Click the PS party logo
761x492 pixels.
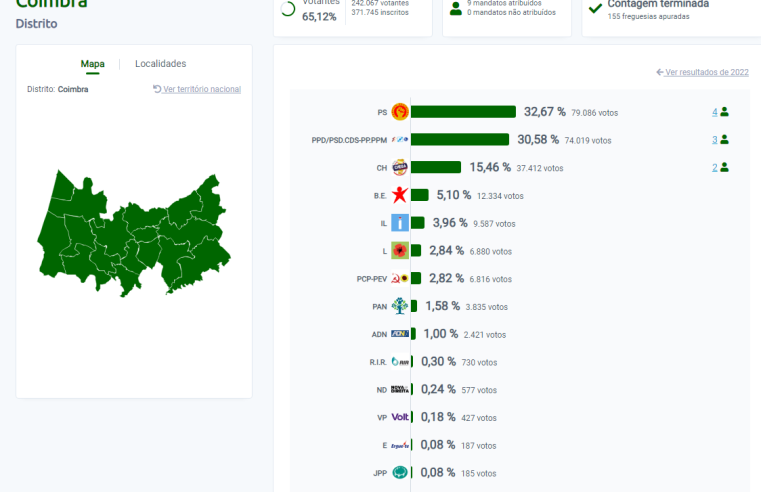click(x=400, y=112)
